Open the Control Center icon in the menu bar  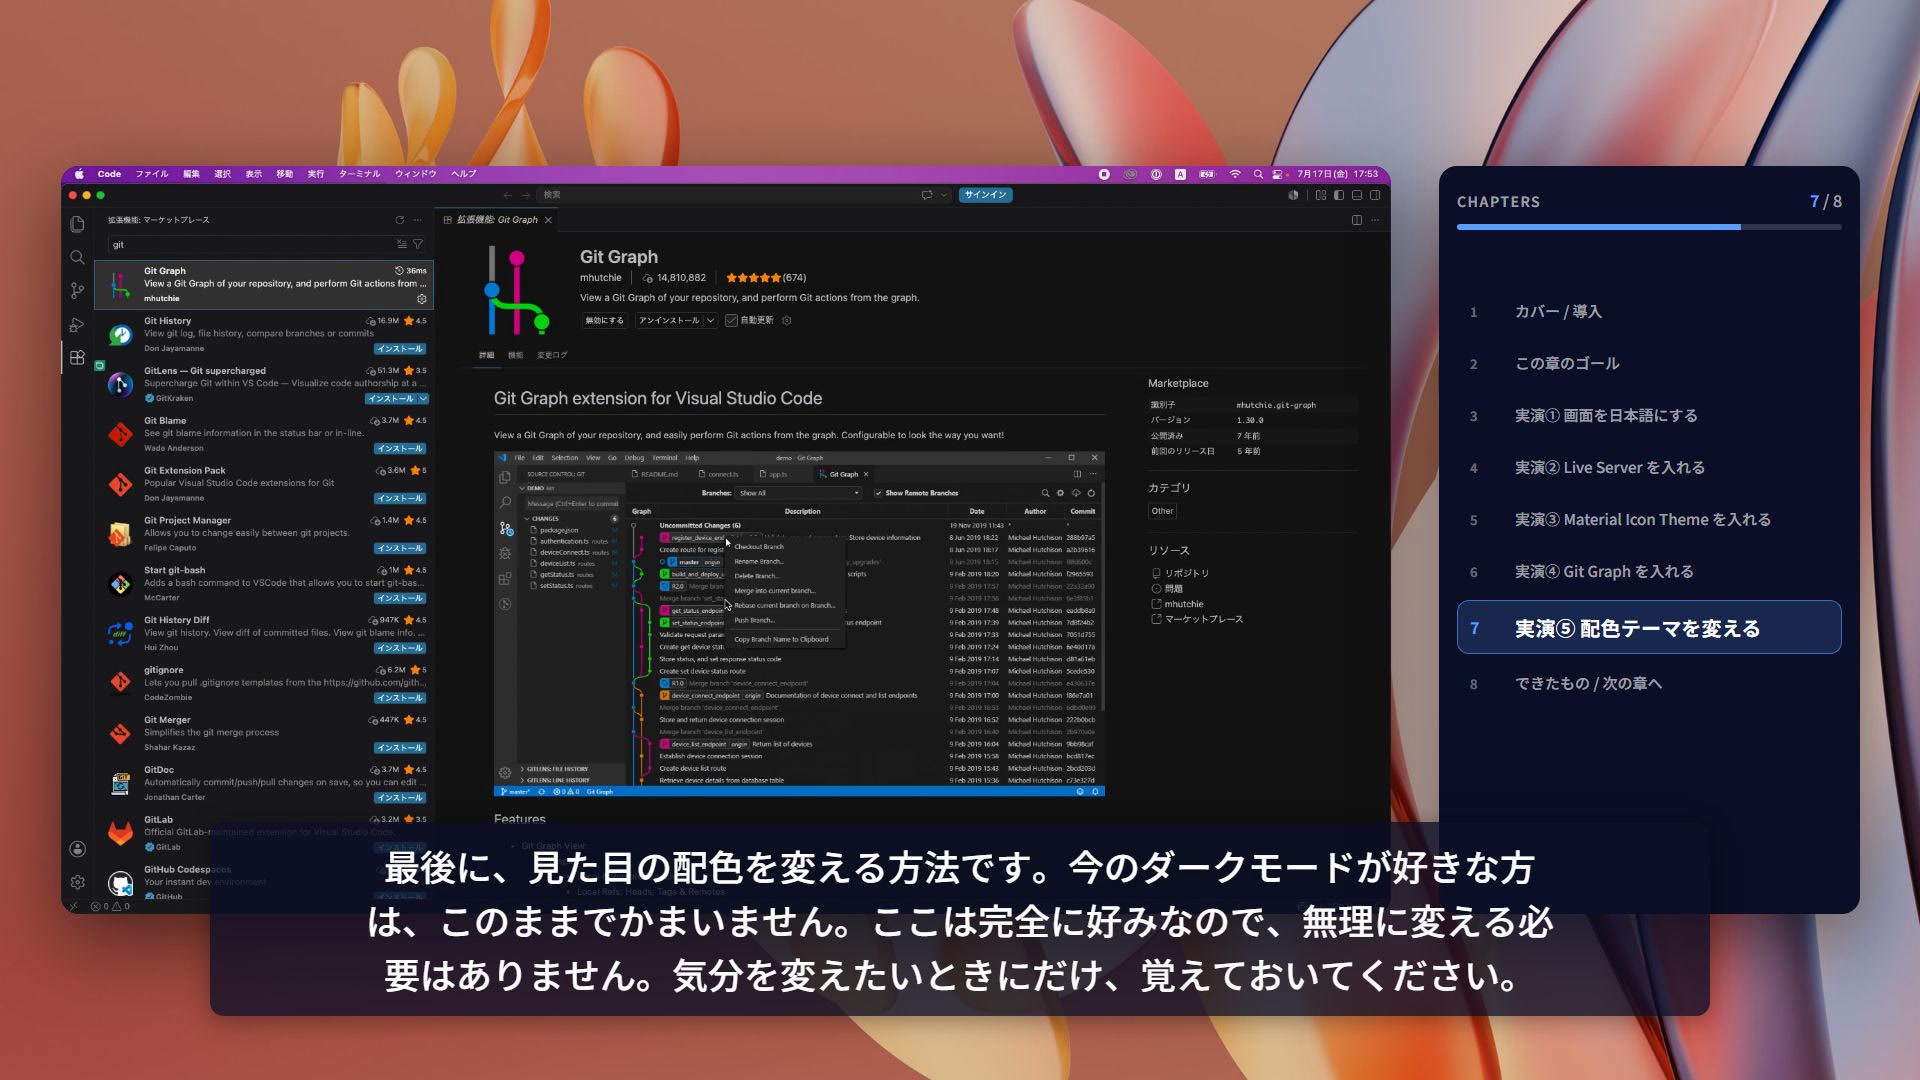pyautogui.click(x=1279, y=174)
